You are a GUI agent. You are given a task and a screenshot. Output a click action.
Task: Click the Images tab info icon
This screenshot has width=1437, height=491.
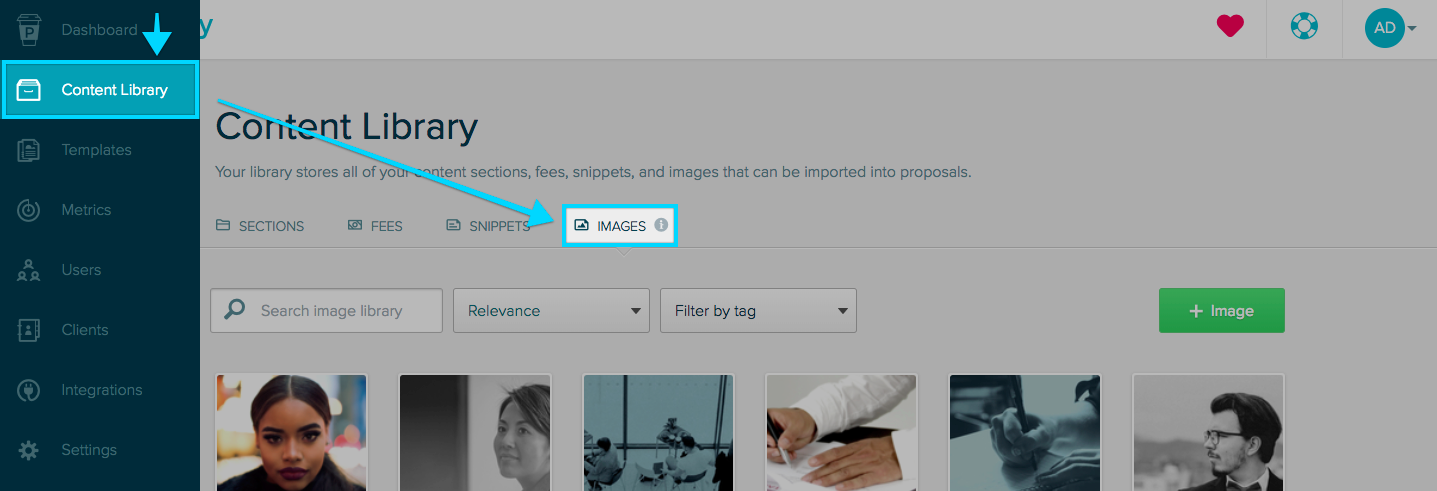(661, 225)
